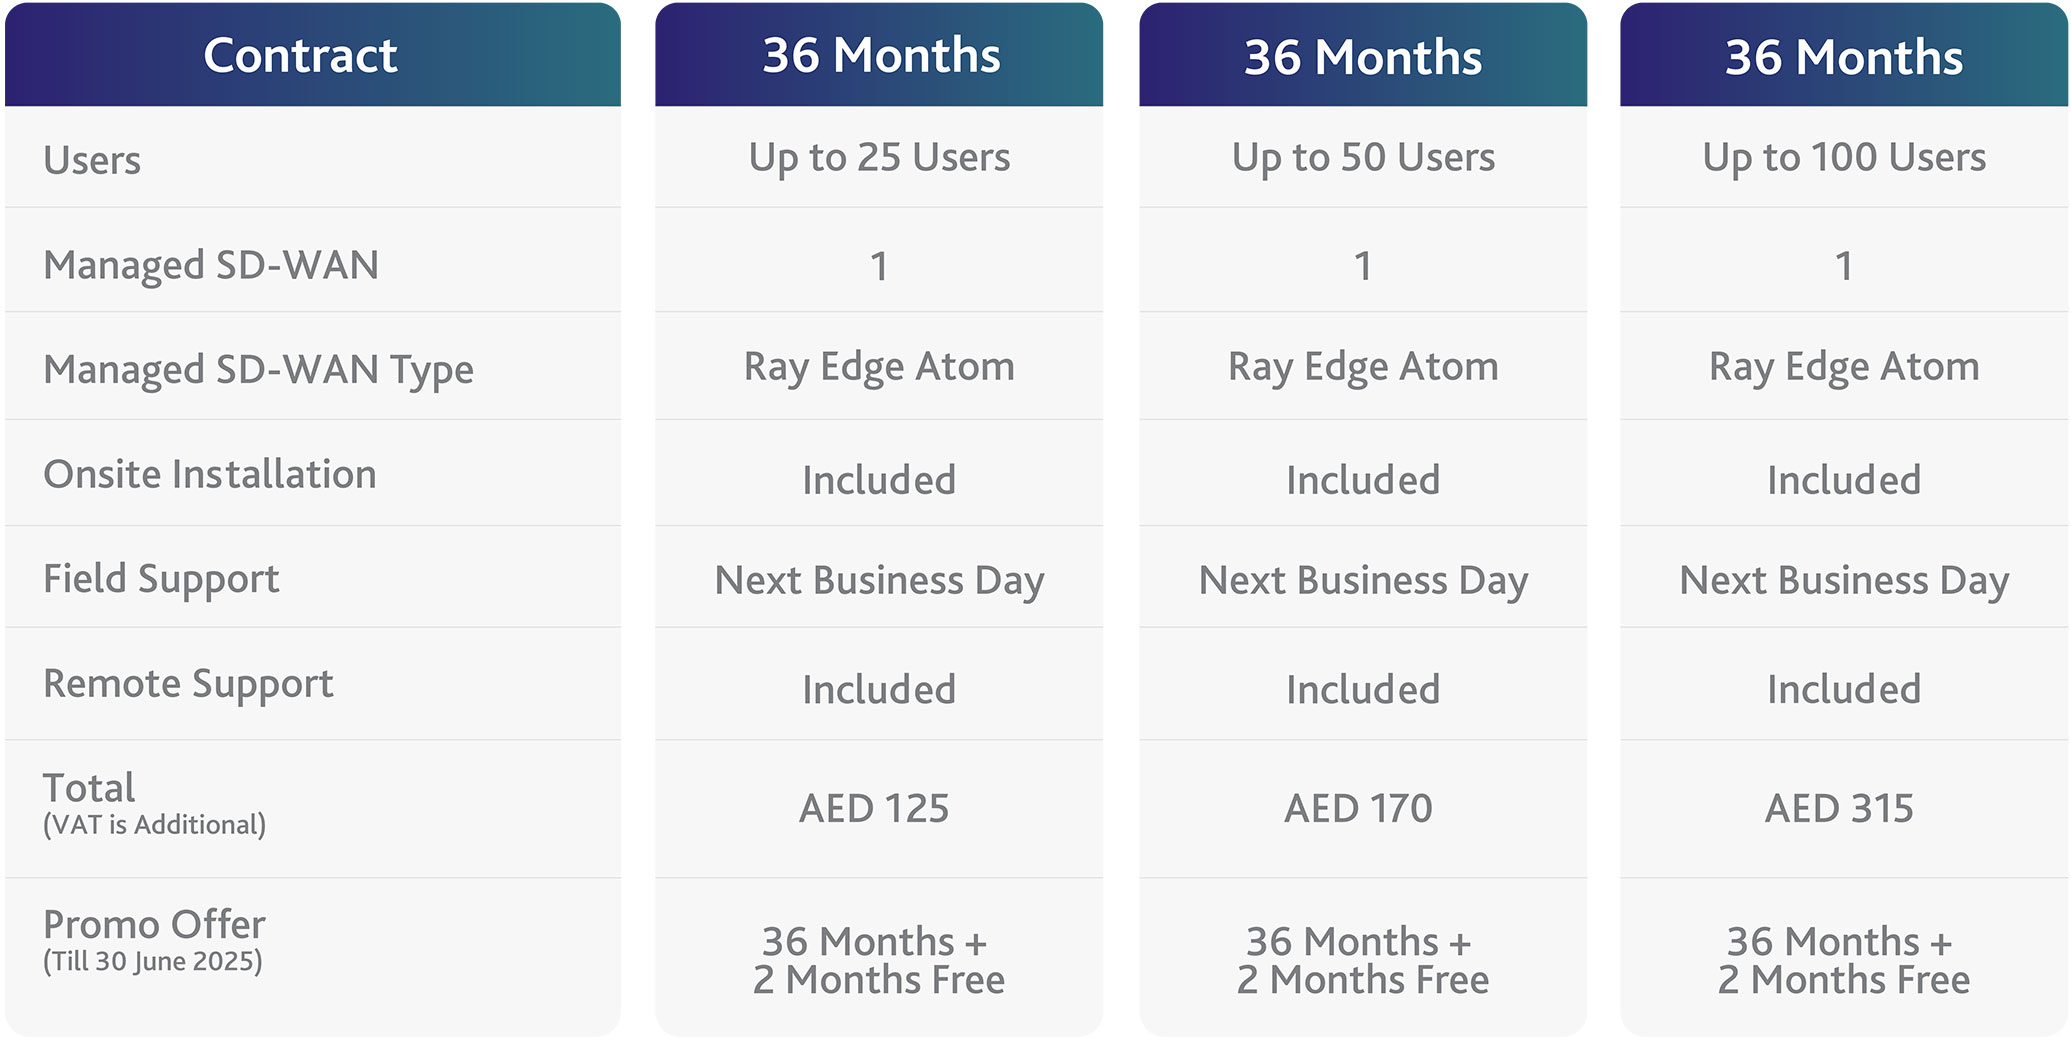Click the Field Support row label

point(161,579)
